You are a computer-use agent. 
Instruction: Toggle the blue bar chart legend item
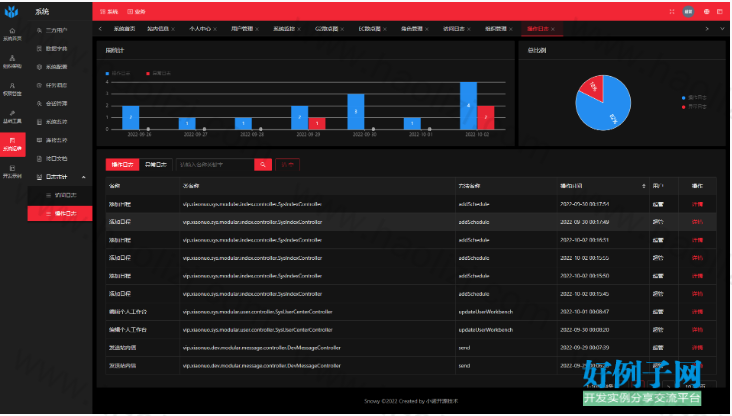[x=118, y=73]
